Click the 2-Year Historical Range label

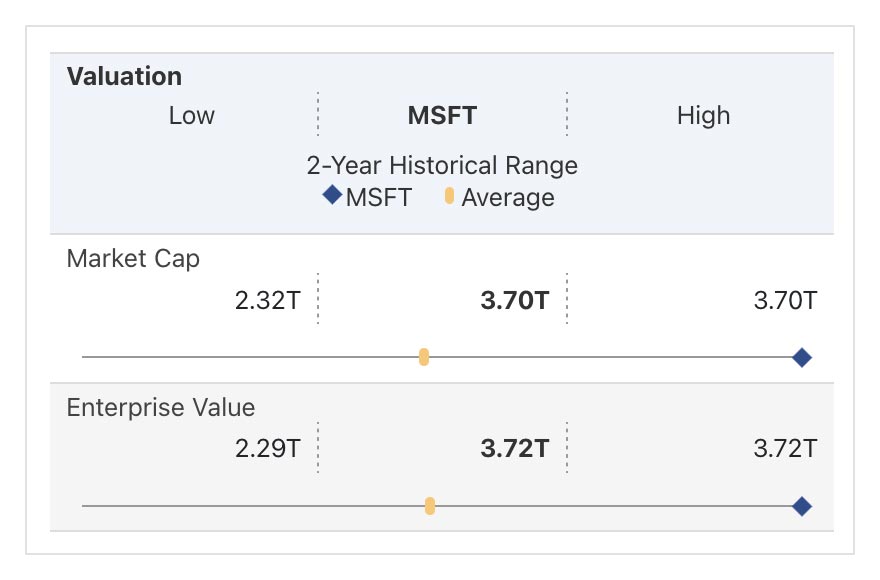[x=442, y=165]
